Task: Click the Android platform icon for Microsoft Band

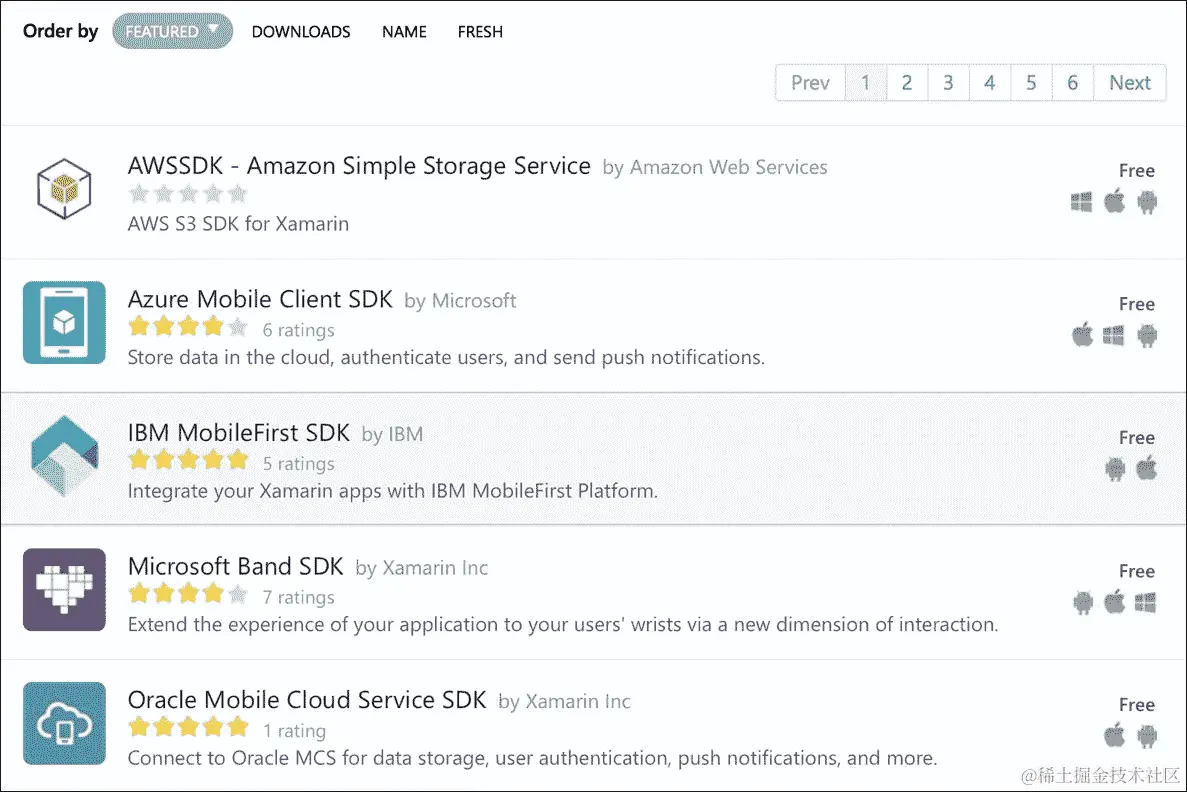Action: (x=1083, y=603)
